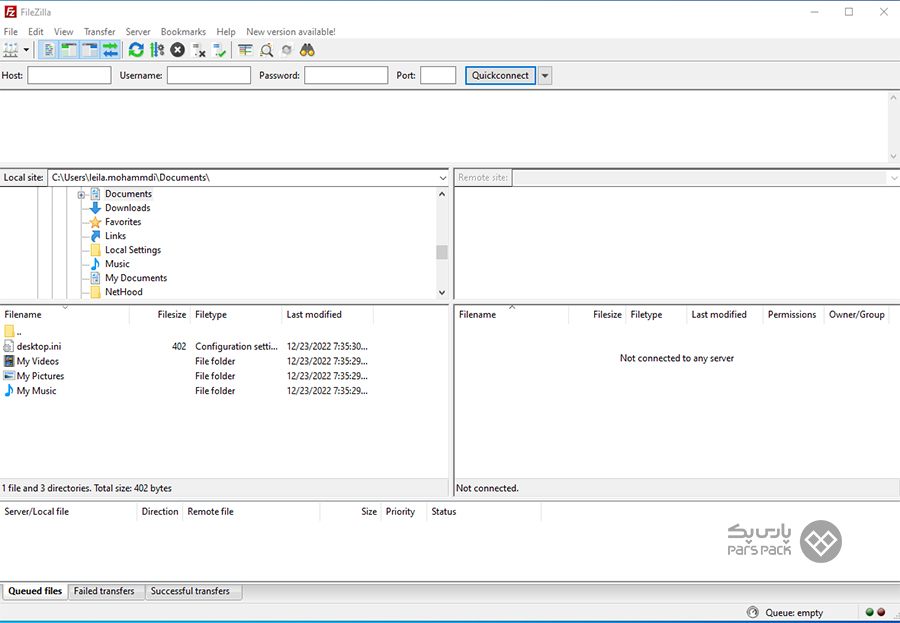Select Favorites folder in local tree
The height and width of the screenshot is (623, 900).
[x=123, y=222]
